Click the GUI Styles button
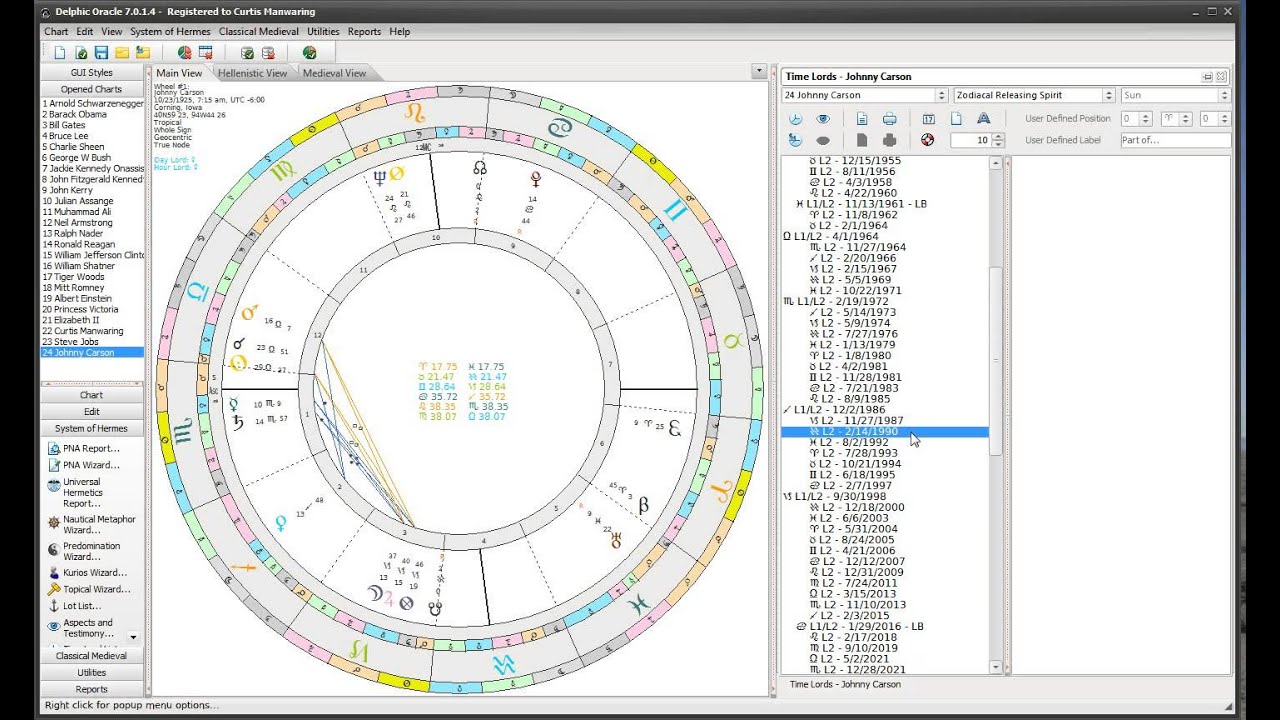This screenshot has height=720, width=1280. pos(91,73)
